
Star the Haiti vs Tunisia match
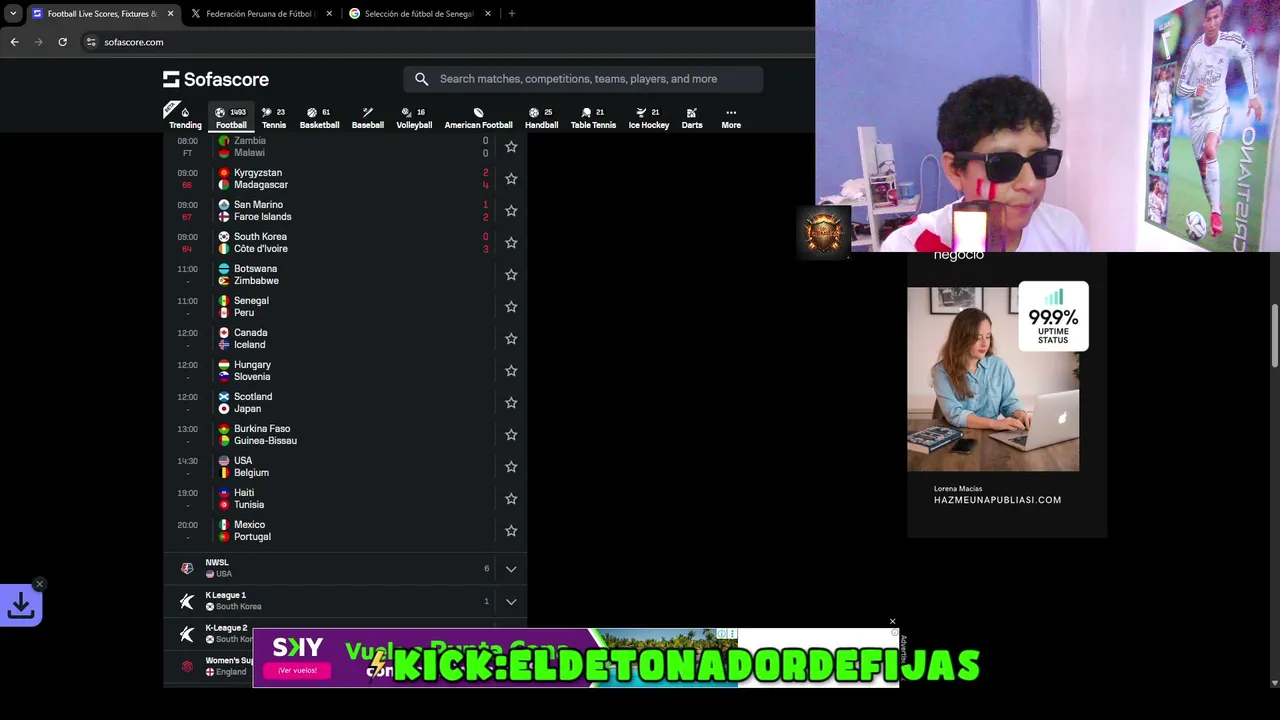[511, 499]
